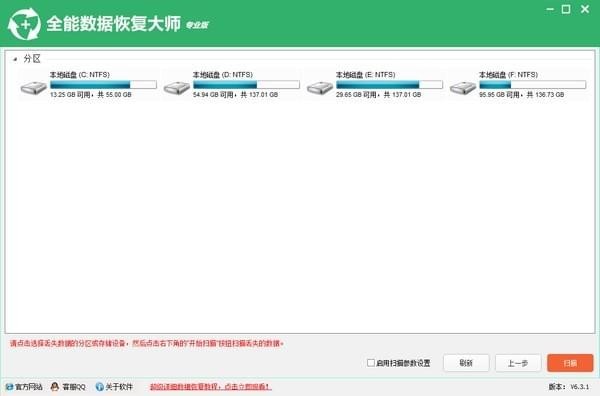
Task: Open the 关于软件 link
Action: tap(119, 387)
